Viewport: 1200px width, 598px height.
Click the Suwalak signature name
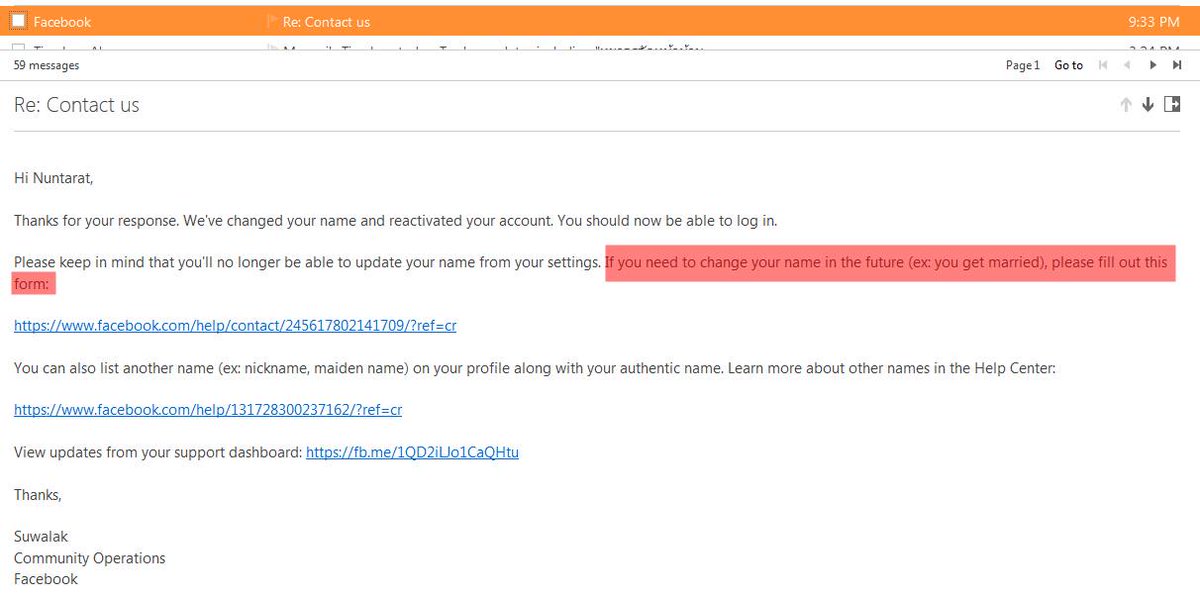(x=41, y=537)
